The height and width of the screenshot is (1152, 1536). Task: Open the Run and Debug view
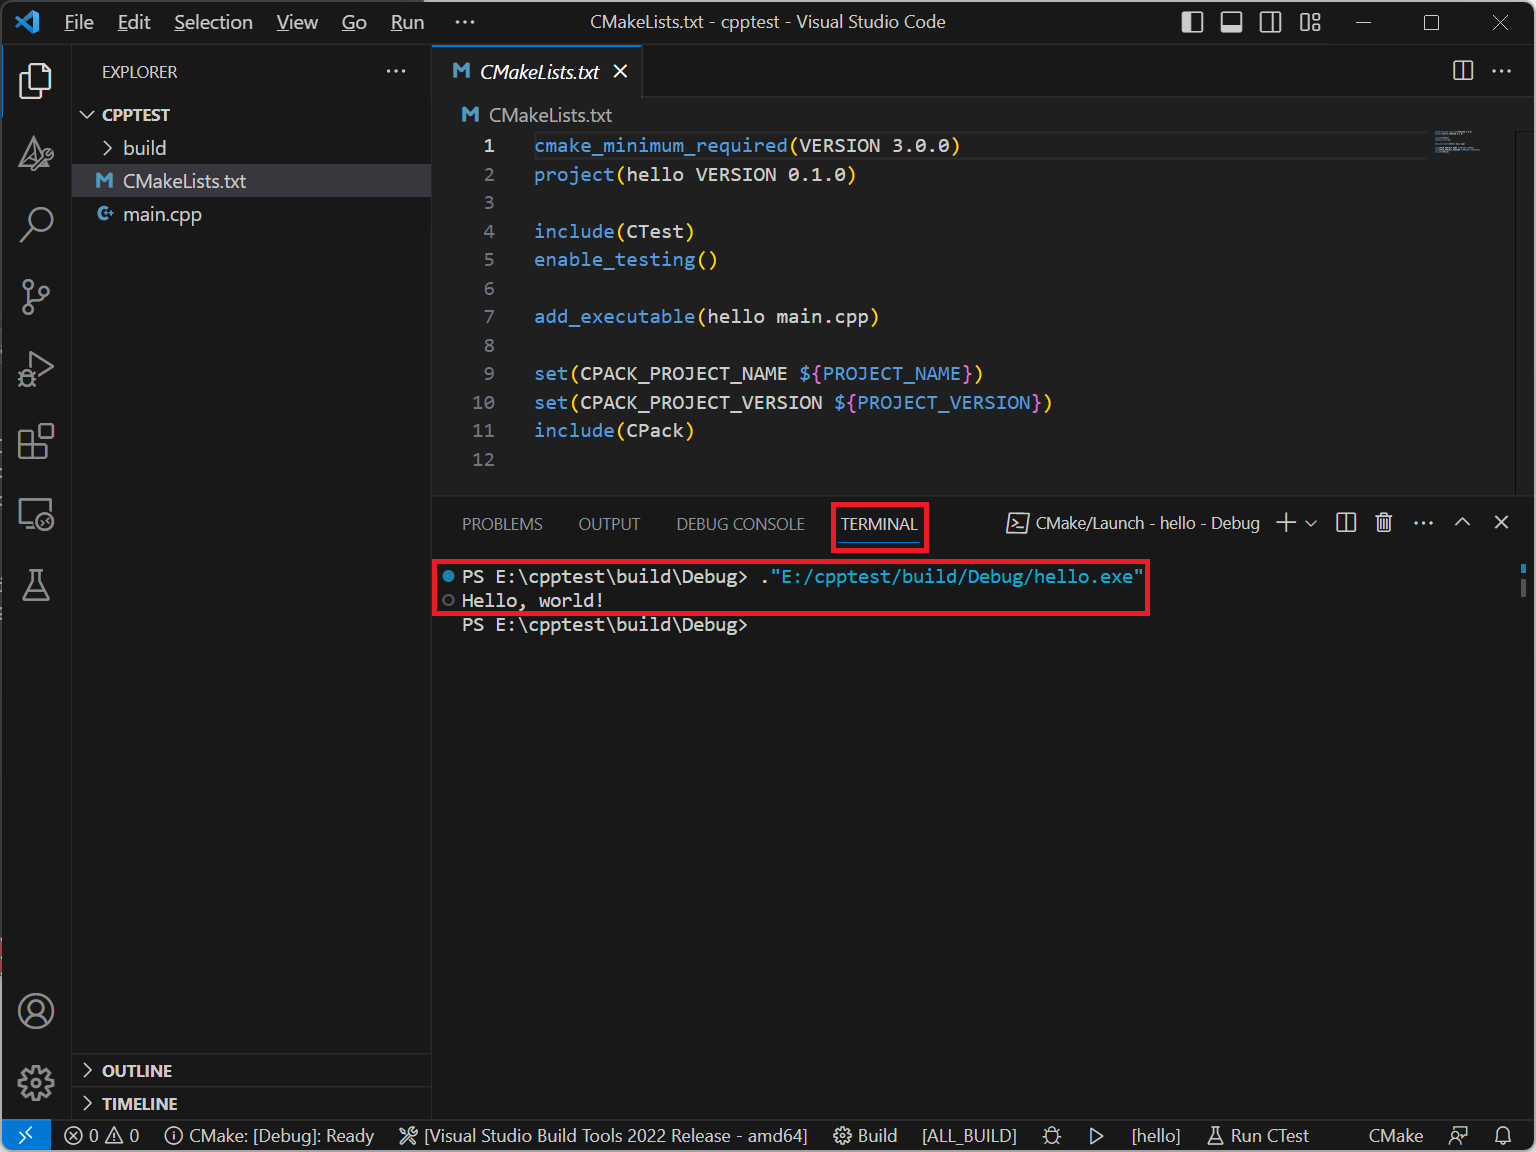(x=36, y=369)
